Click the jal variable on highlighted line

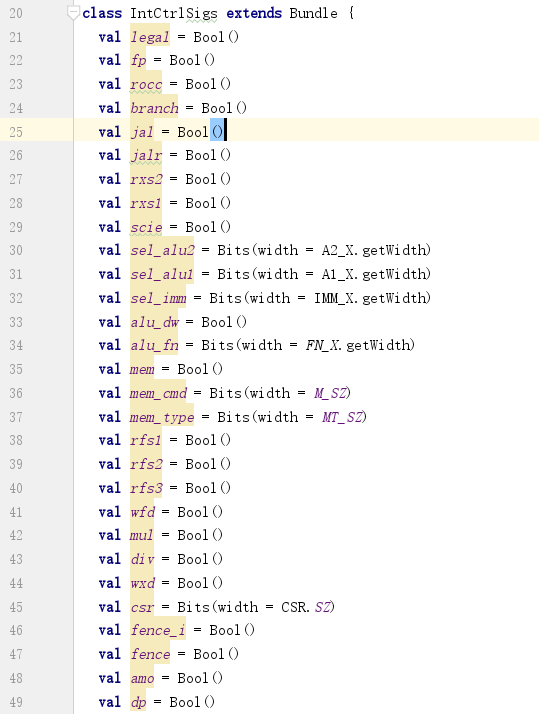coord(142,132)
